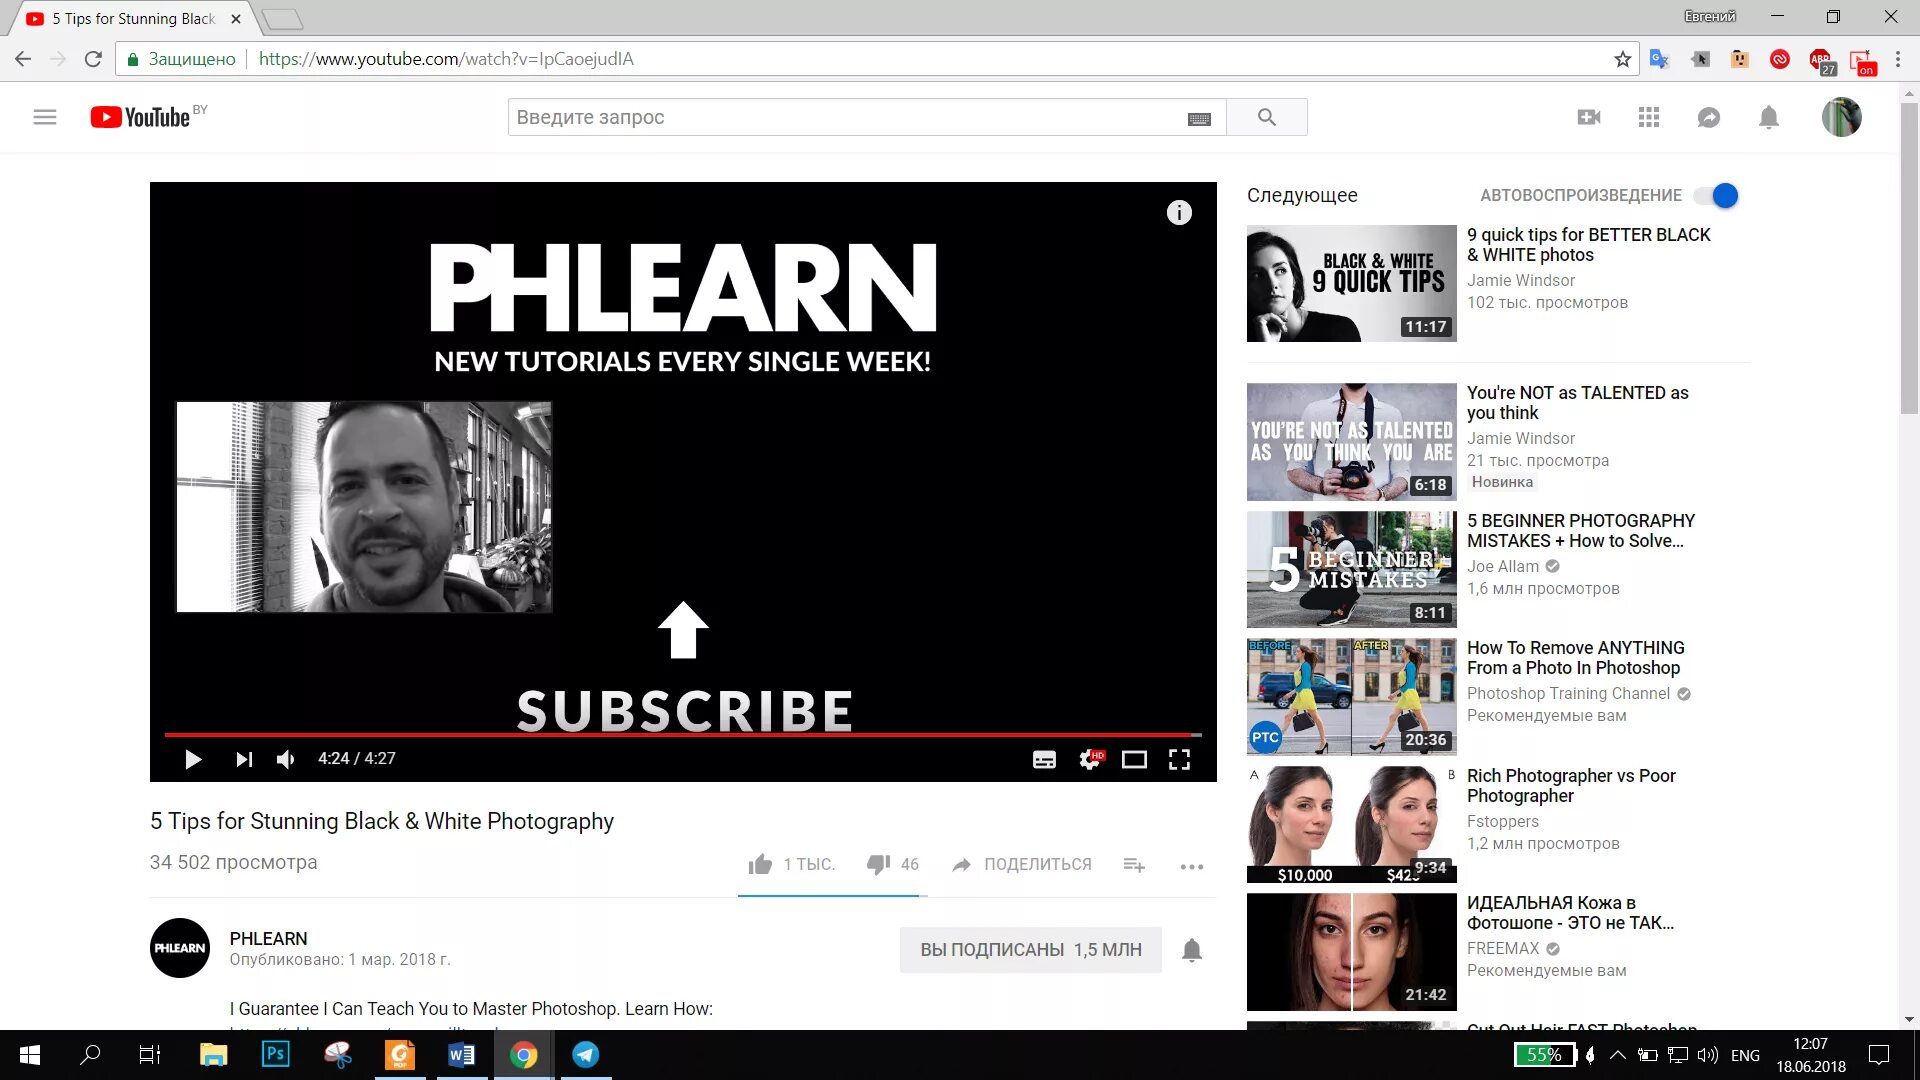
Task: Click the ВЫ ПОДПИСАНЫ subscribe button
Action: pyautogui.click(x=1031, y=949)
